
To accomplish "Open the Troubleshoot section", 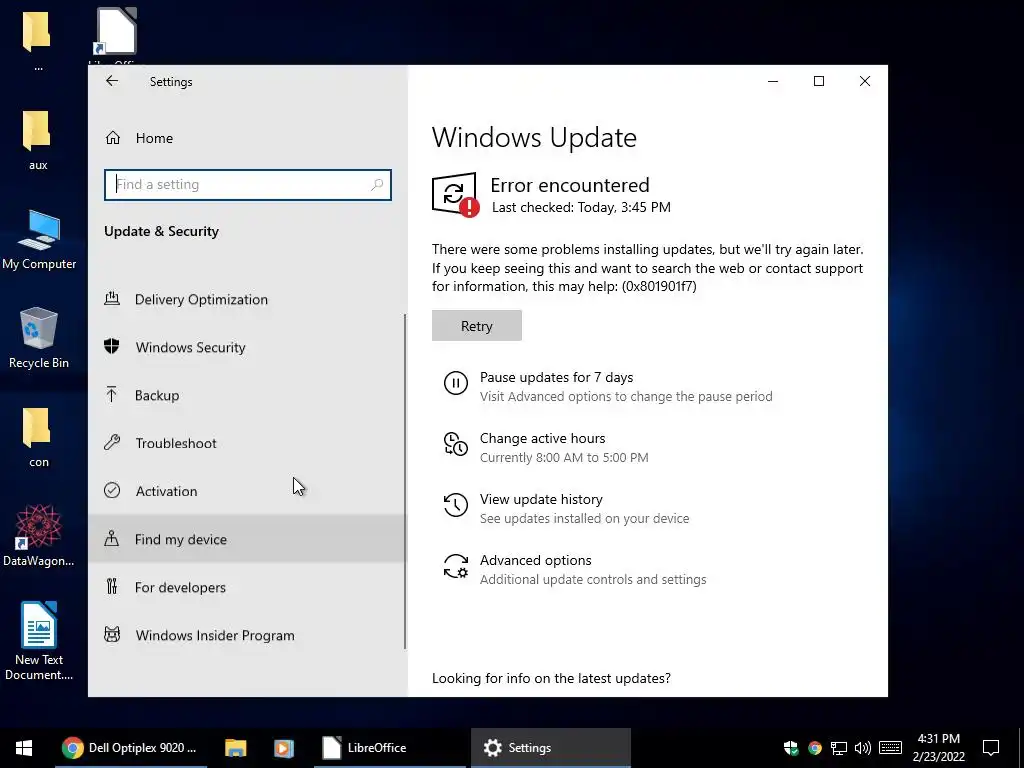I will [x=248, y=443].
